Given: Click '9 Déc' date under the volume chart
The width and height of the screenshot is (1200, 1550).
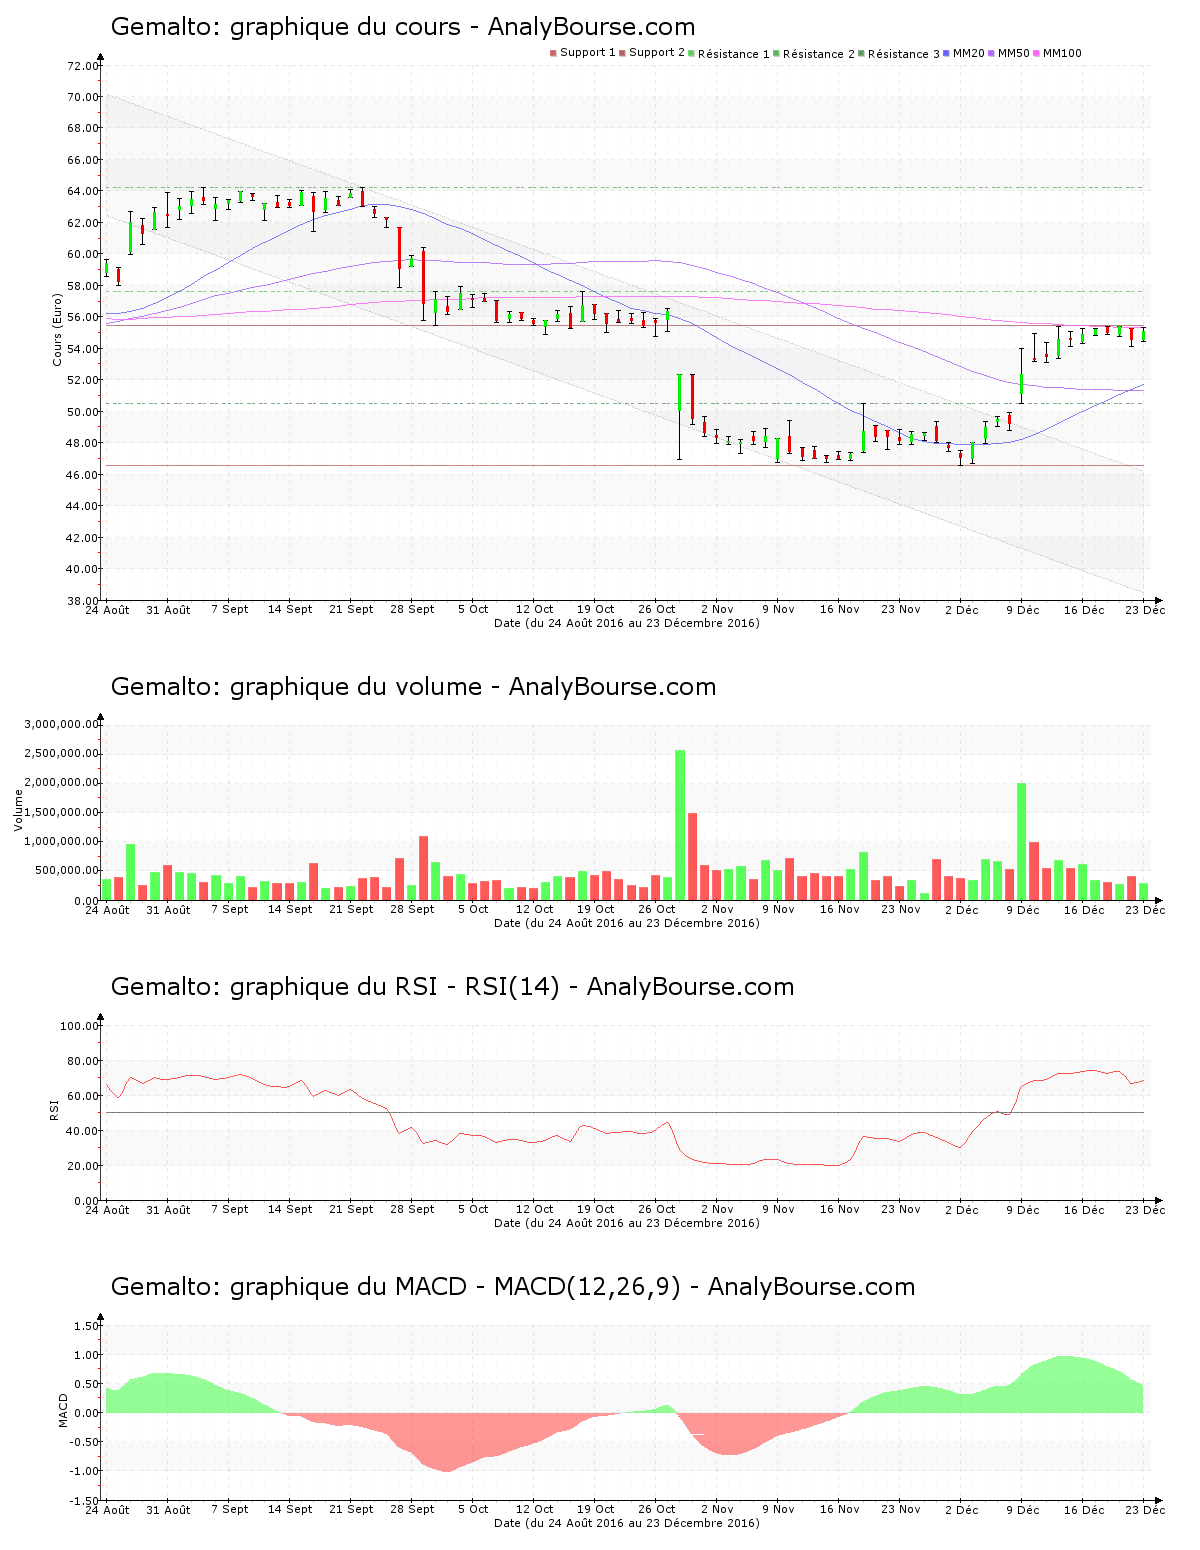Looking at the screenshot, I should point(1023,909).
